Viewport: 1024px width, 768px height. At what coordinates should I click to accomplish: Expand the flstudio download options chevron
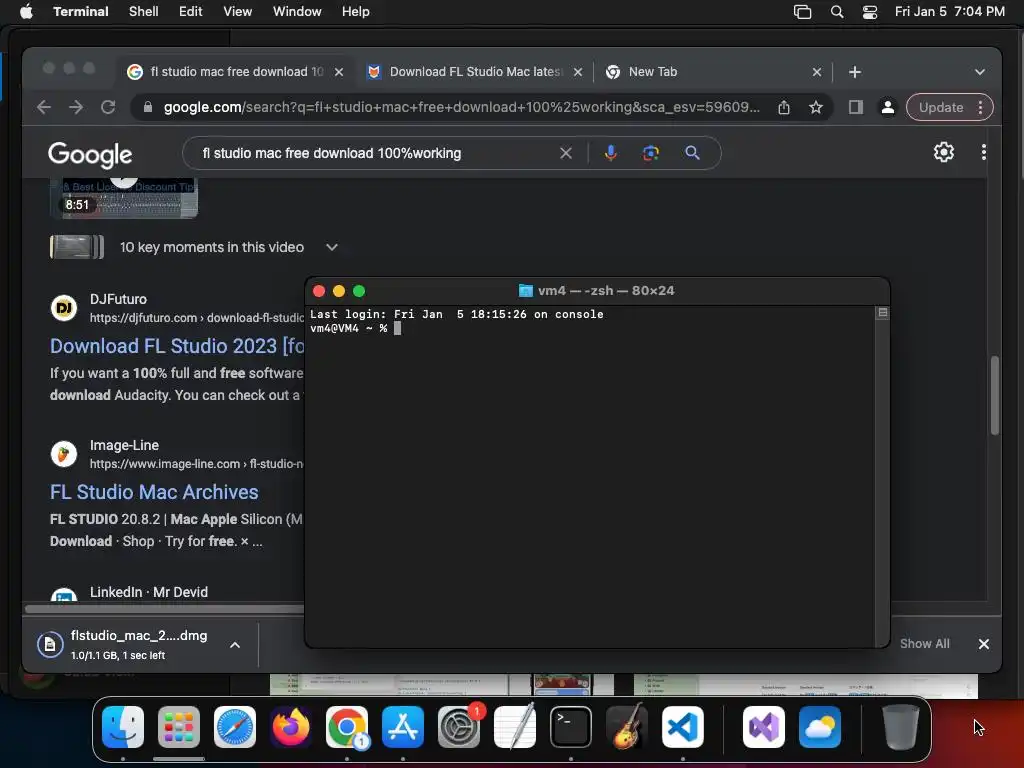235,645
